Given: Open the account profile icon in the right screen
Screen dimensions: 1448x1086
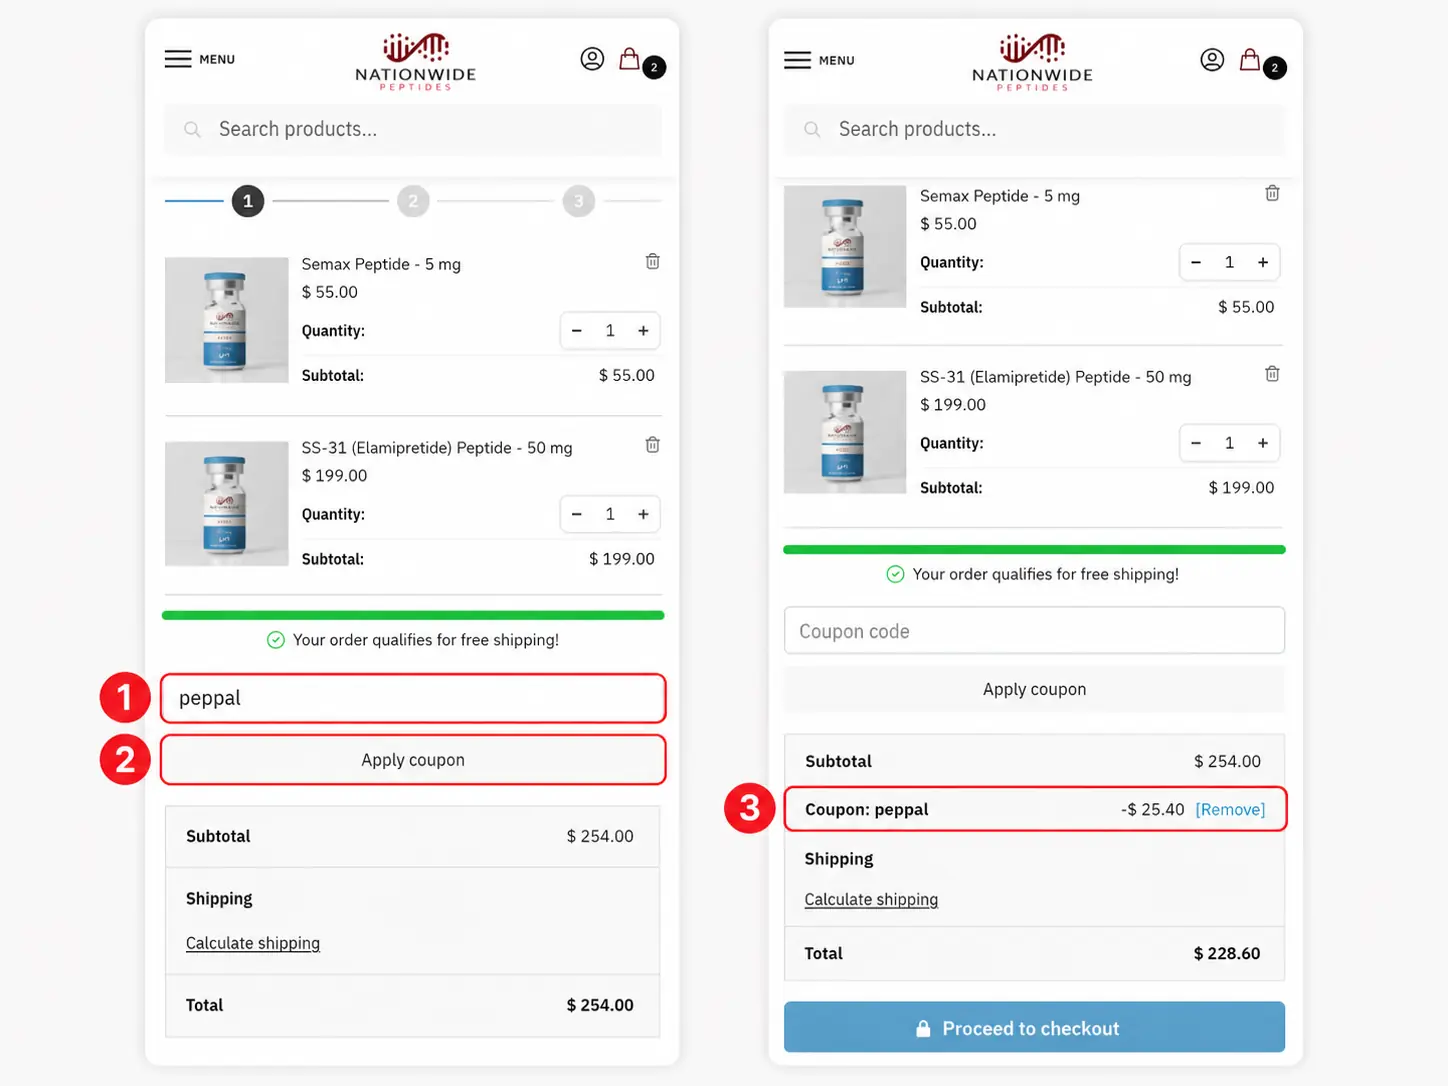Looking at the screenshot, I should tap(1212, 60).
